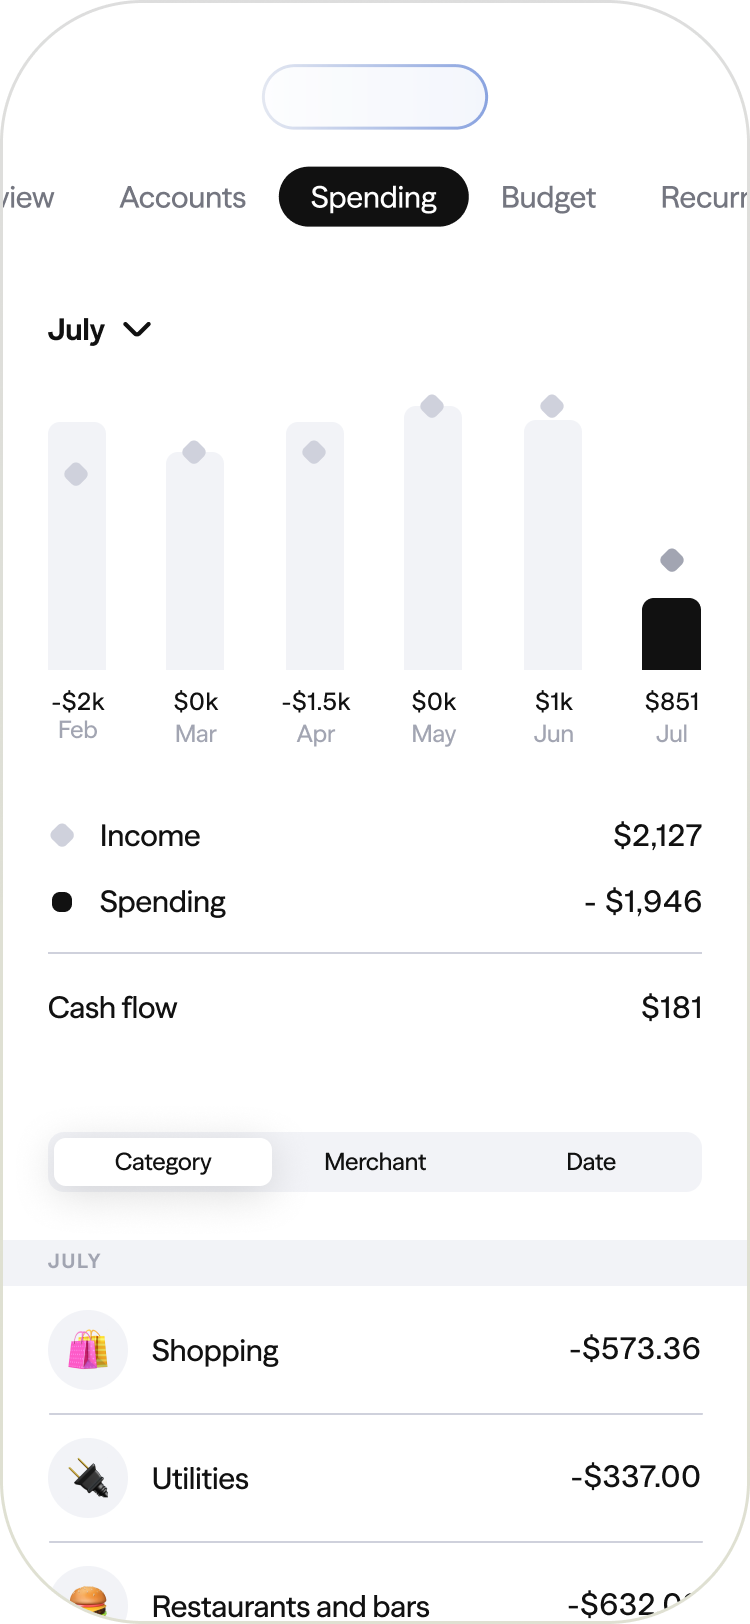Screen dimensions: 750x1624
Task: Click the black Spending legend marker
Action: (x=62, y=902)
